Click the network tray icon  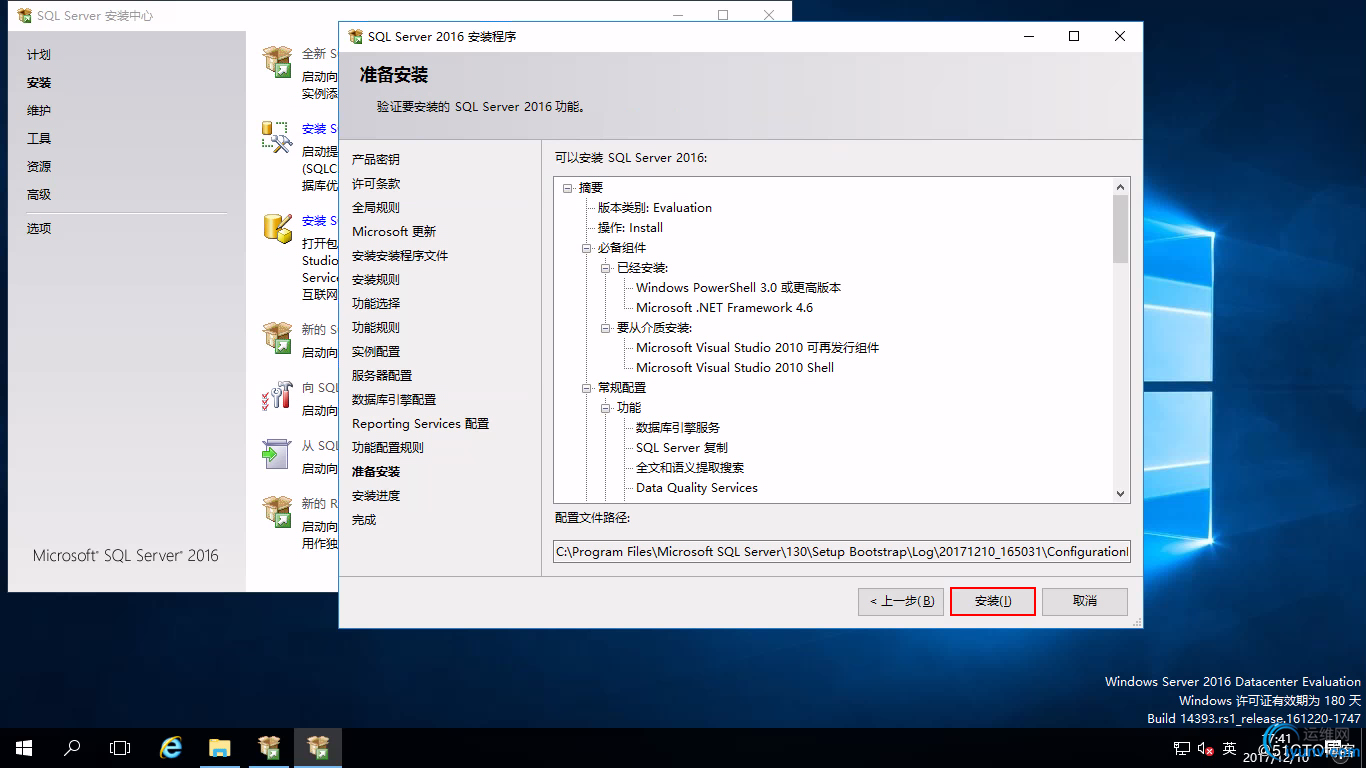point(1181,749)
